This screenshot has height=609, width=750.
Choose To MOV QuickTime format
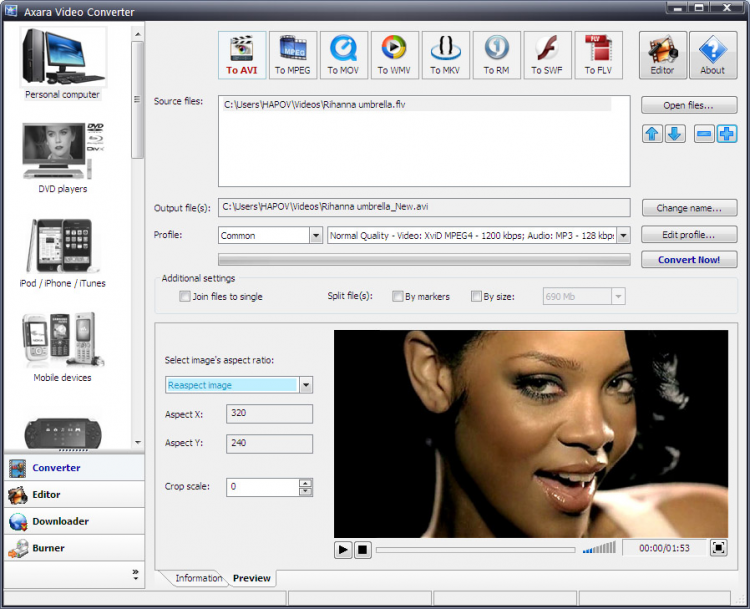tap(343, 55)
